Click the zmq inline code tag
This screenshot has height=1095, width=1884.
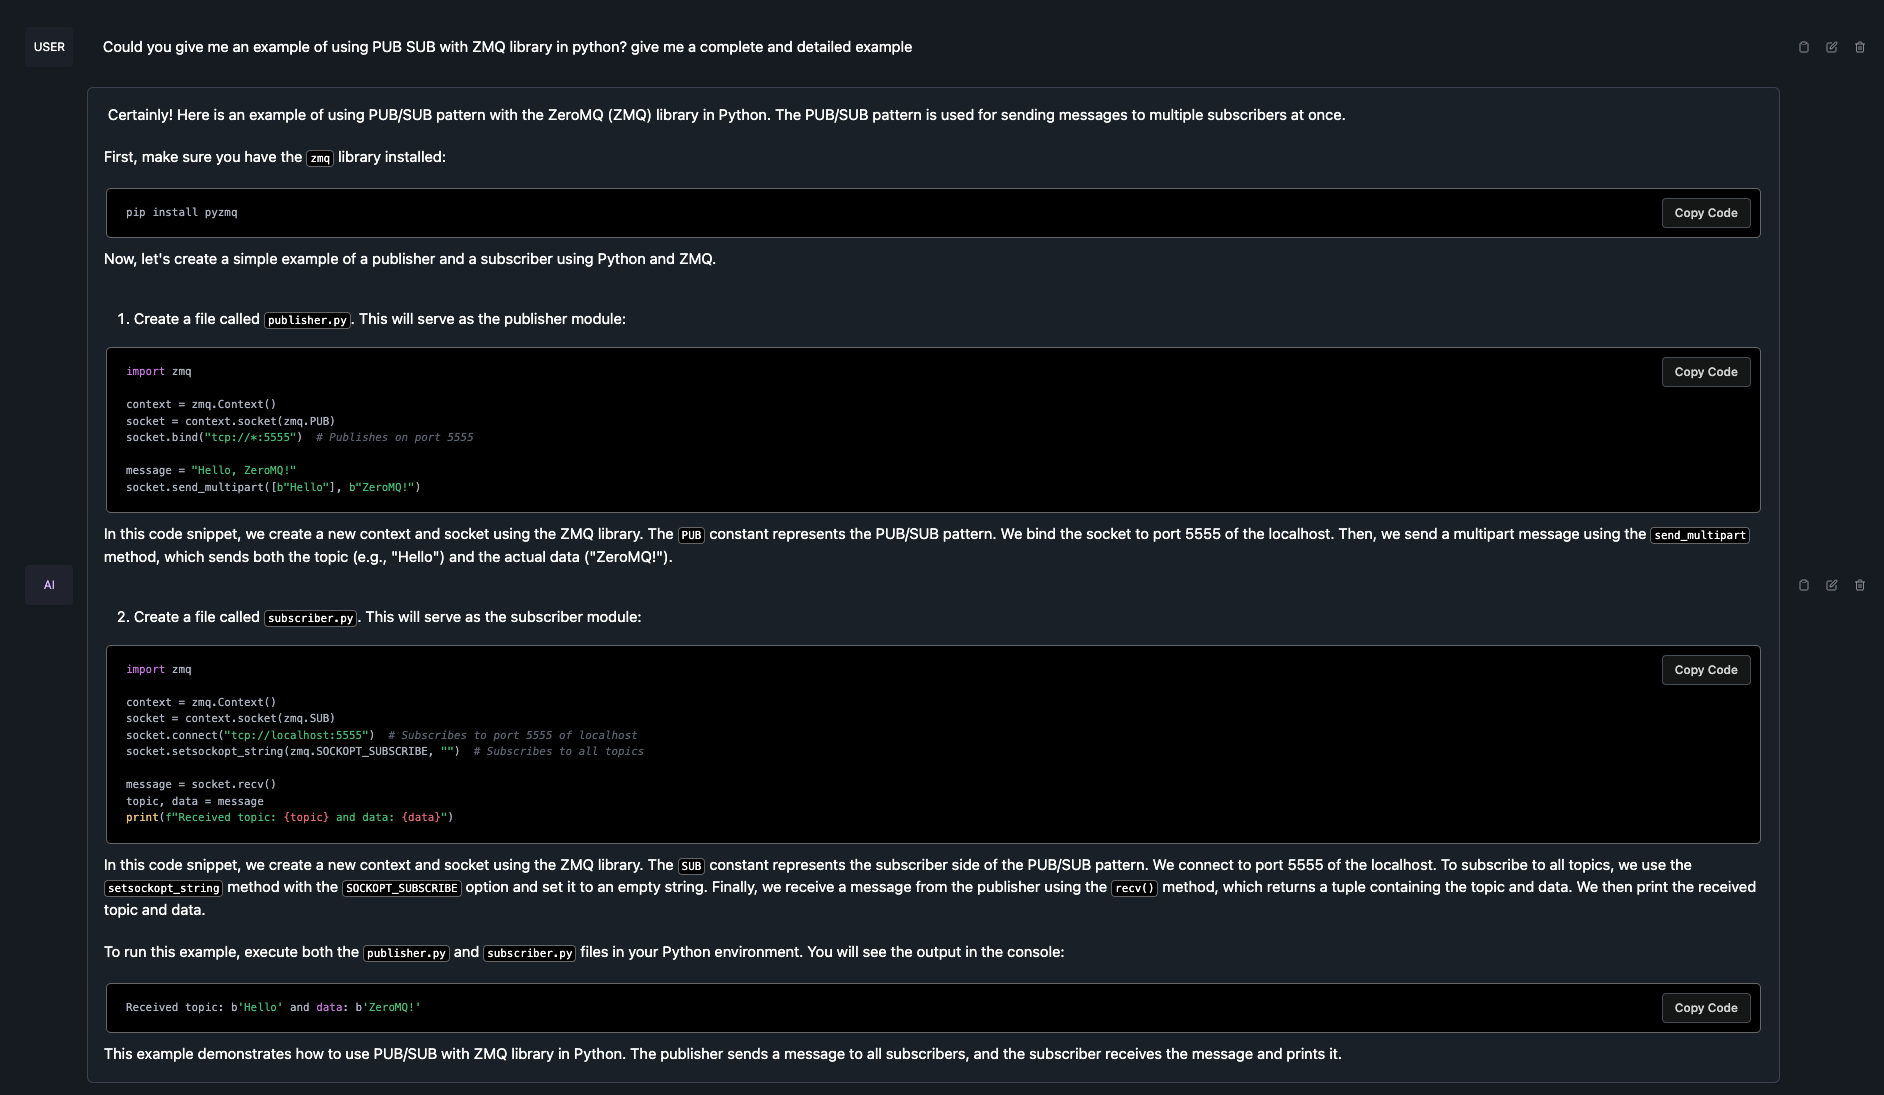[320, 158]
